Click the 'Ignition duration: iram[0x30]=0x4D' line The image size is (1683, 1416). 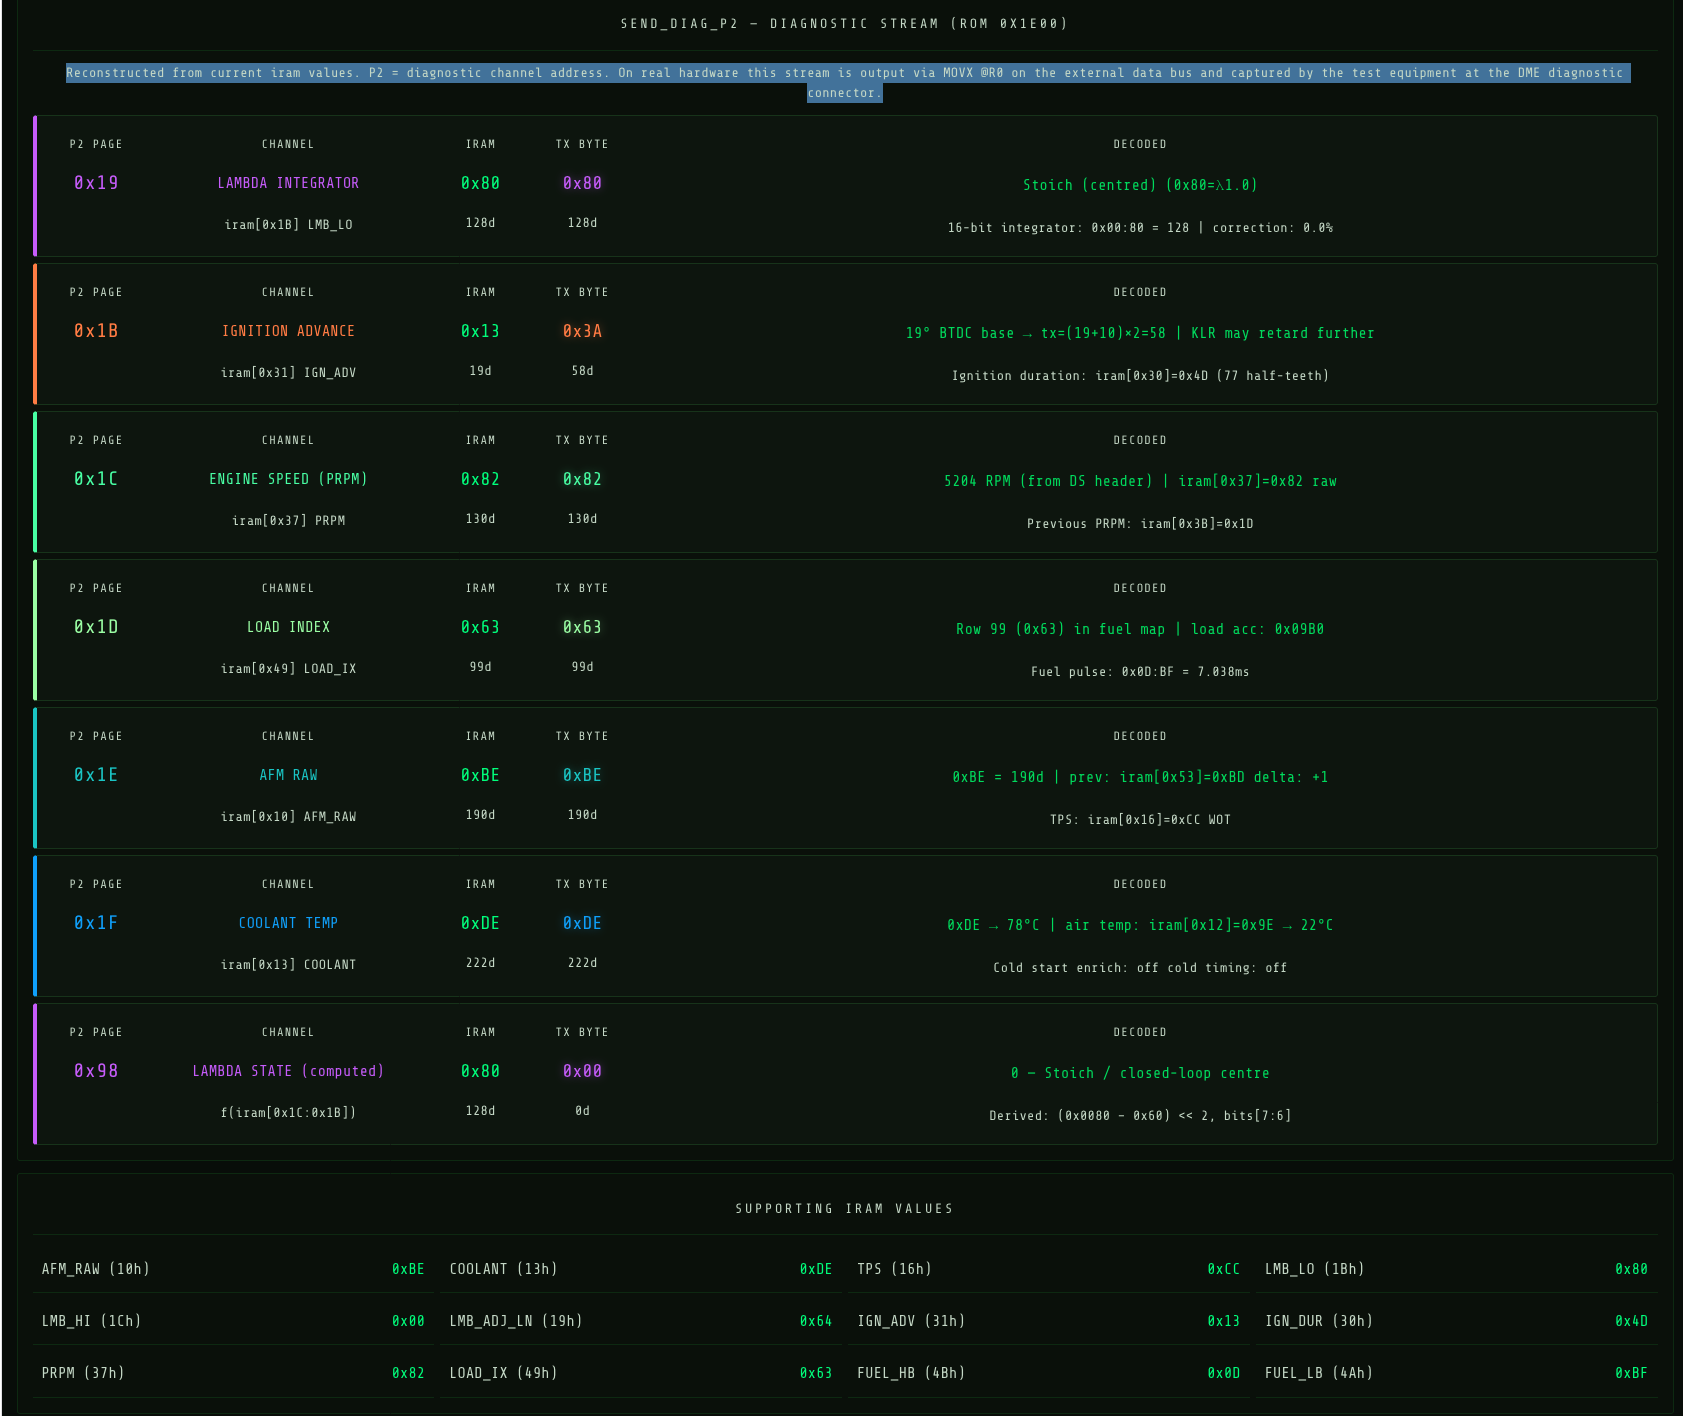tap(1140, 376)
